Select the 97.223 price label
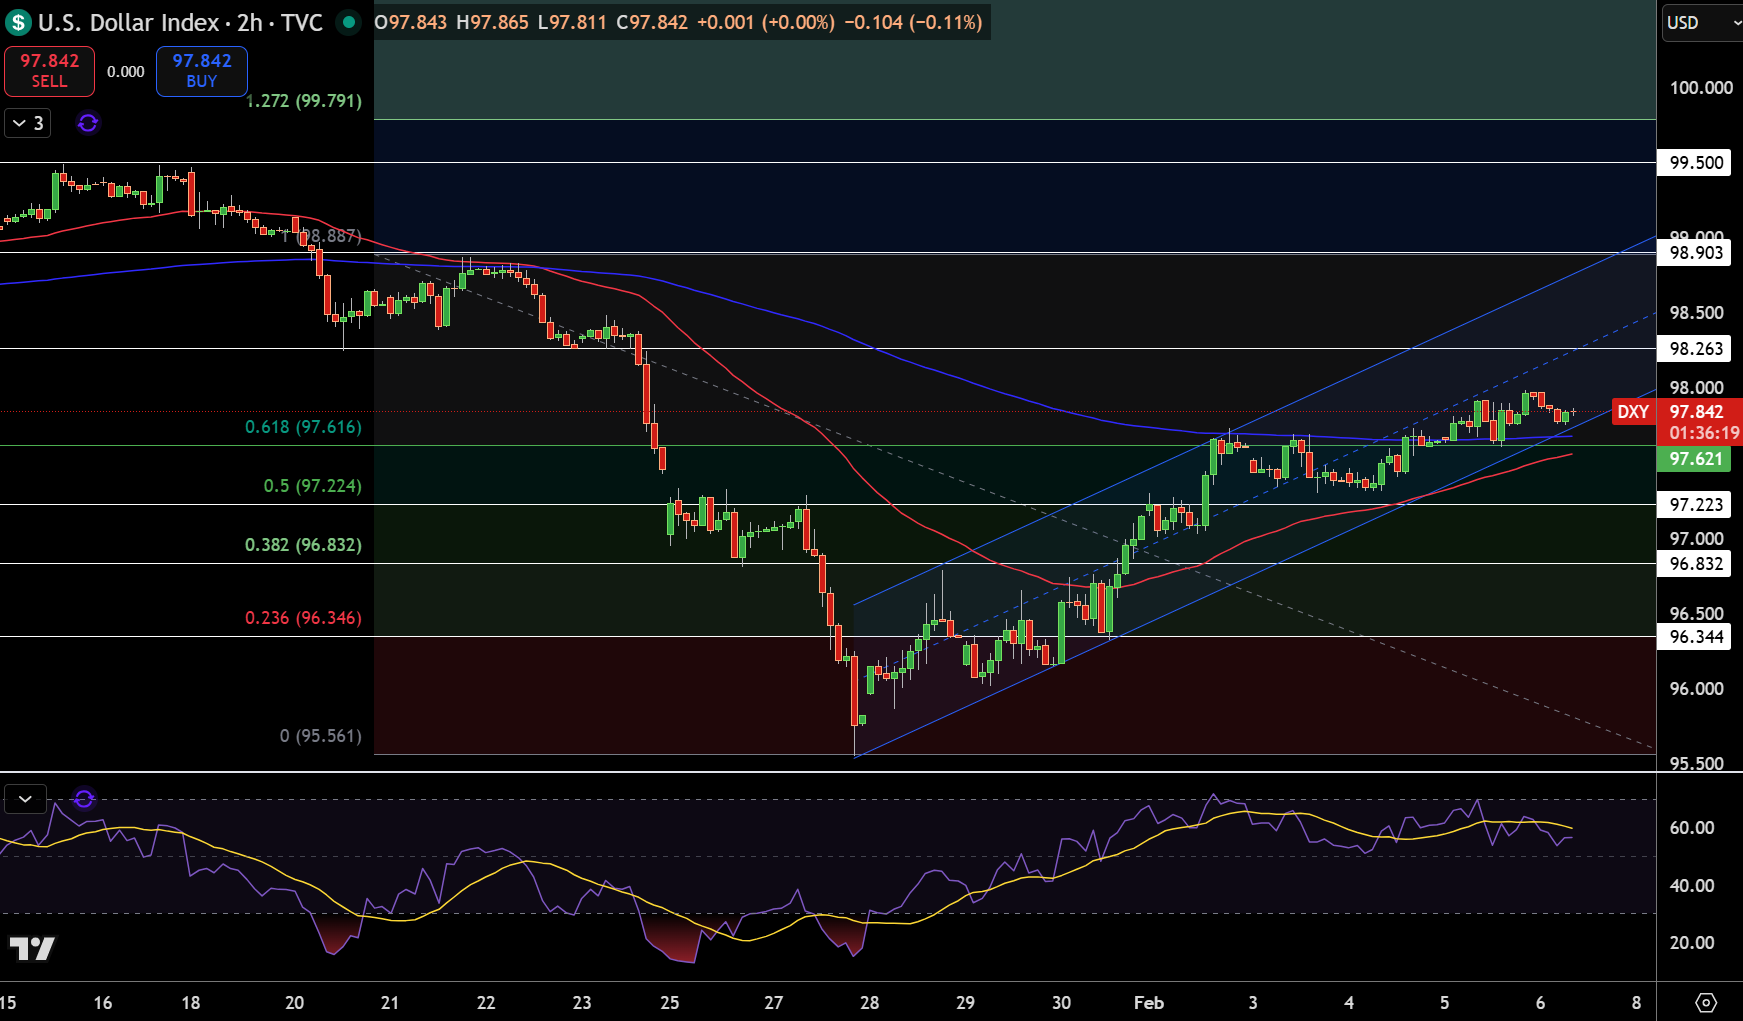 (x=1696, y=505)
